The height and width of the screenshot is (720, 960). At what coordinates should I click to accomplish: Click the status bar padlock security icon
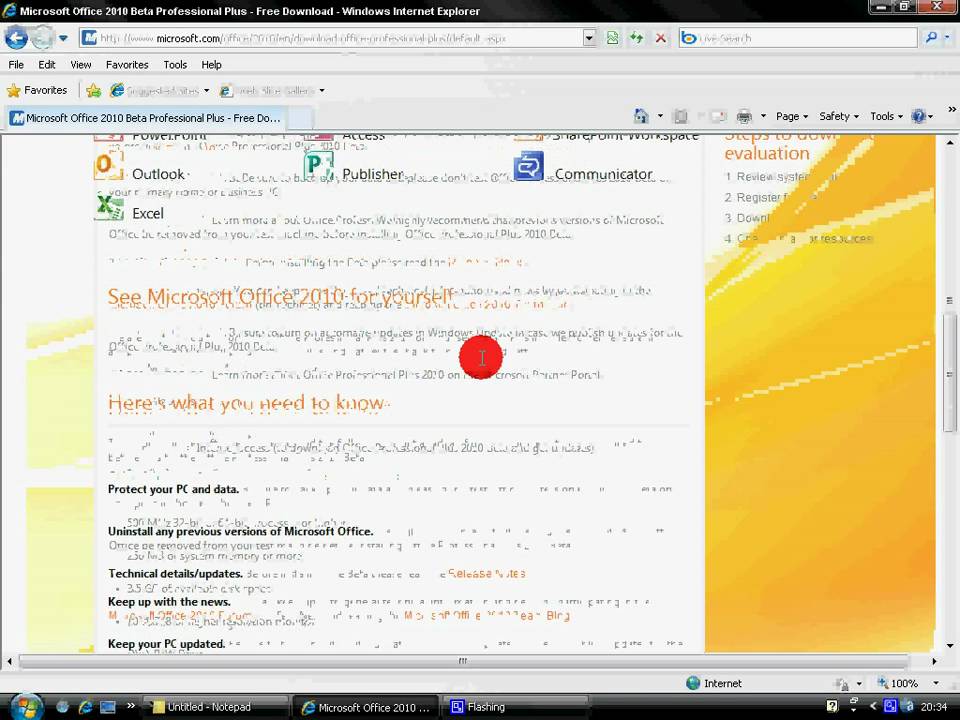842,683
